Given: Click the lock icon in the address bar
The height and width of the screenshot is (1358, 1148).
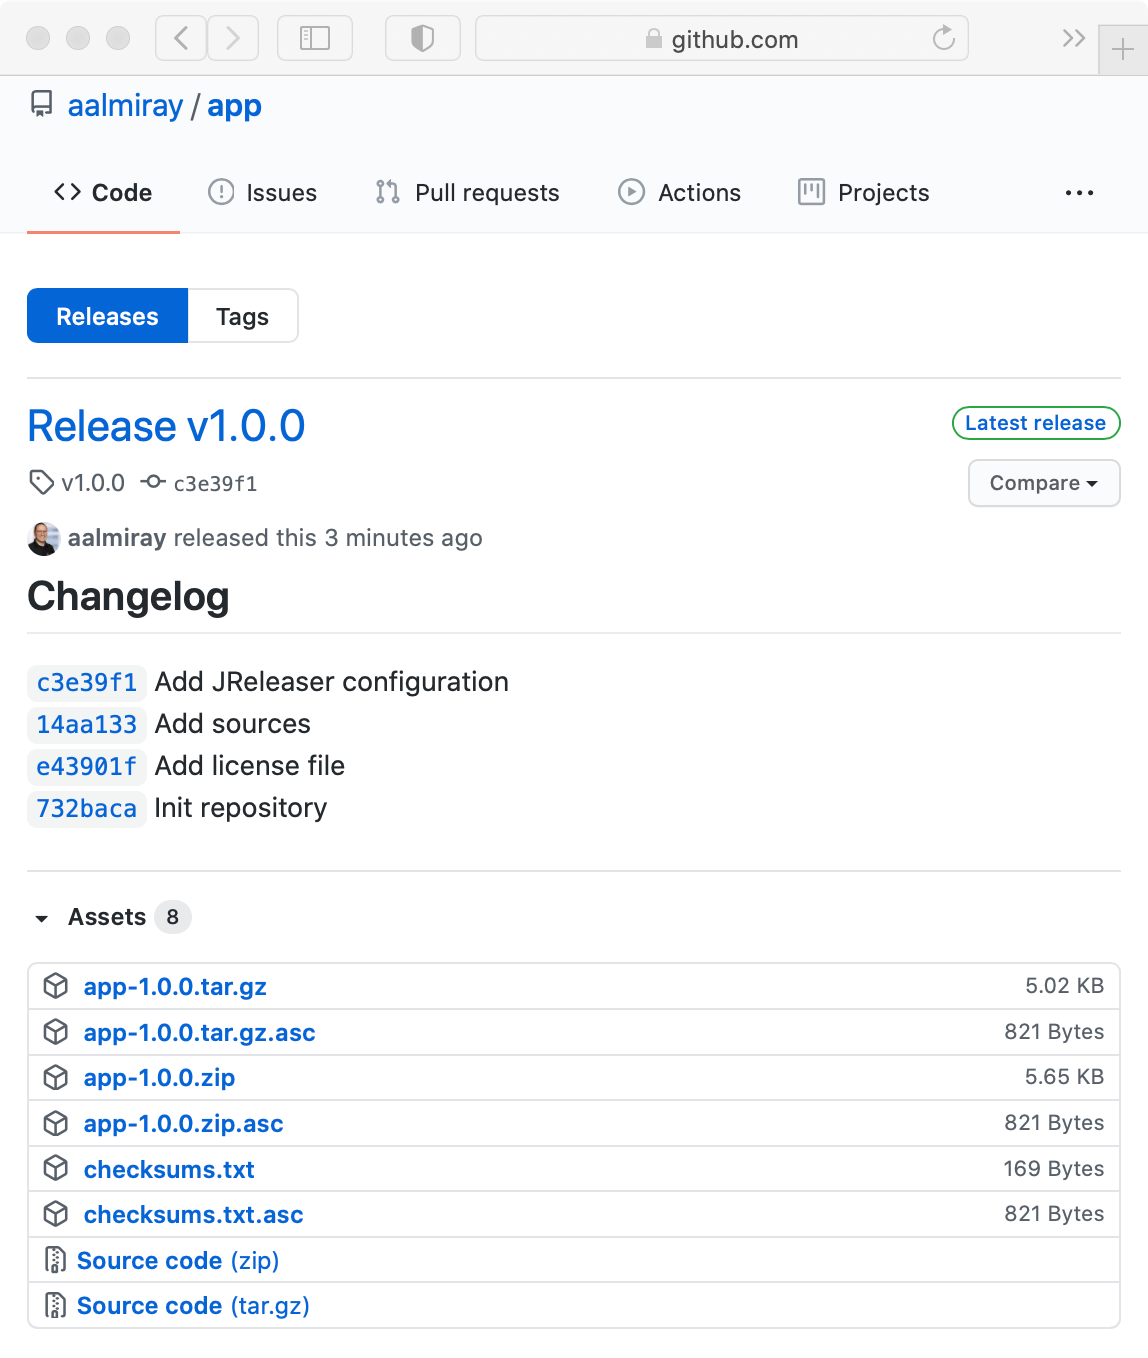Looking at the screenshot, I should click(x=654, y=39).
